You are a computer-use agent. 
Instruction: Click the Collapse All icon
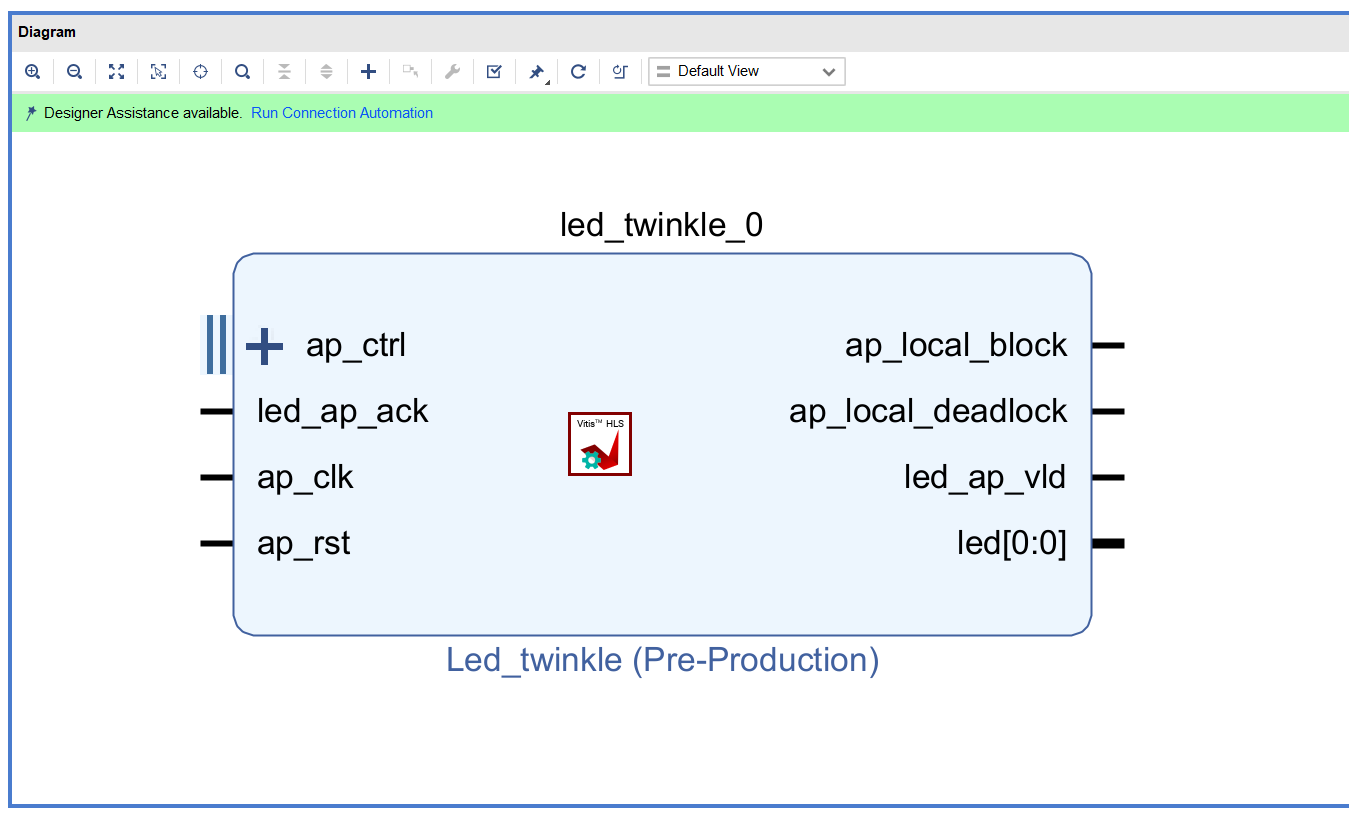[x=284, y=71]
